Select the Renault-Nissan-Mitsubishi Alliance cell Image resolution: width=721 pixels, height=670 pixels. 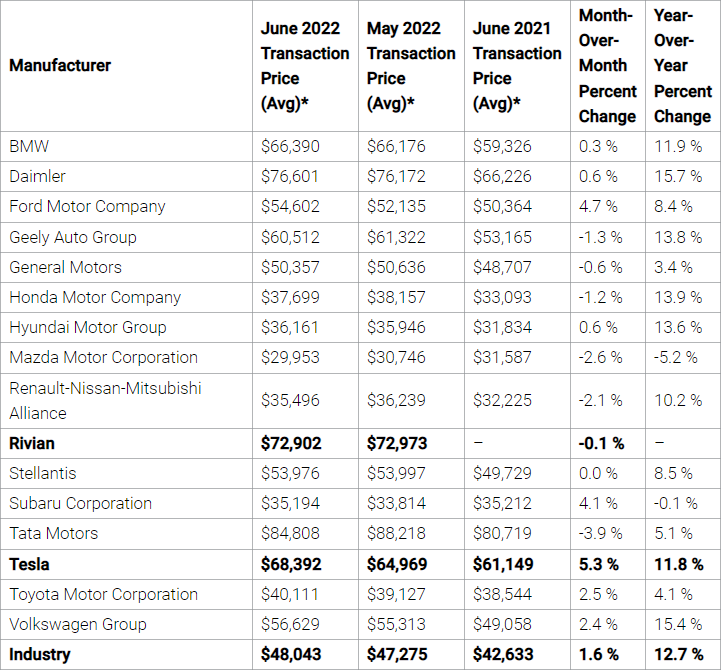click(x=105, y=400)
